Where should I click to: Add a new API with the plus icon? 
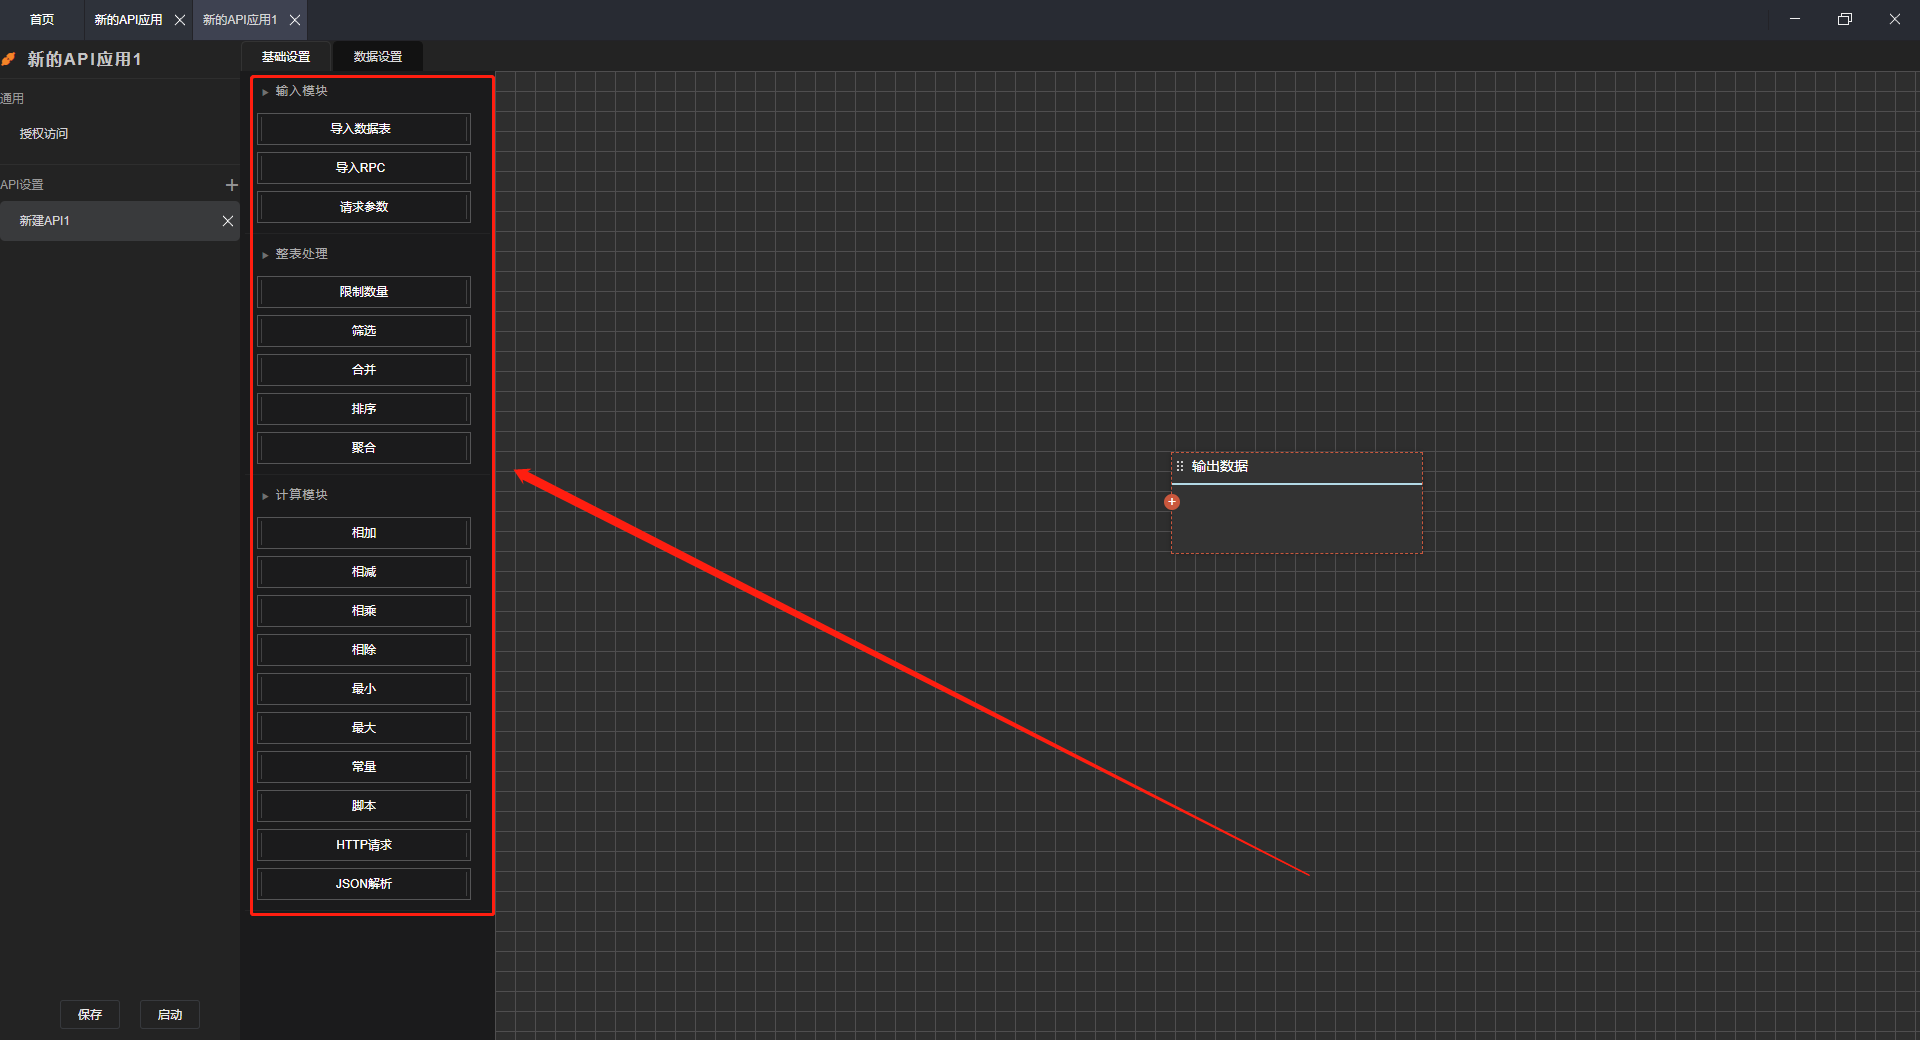pos(232,185)
